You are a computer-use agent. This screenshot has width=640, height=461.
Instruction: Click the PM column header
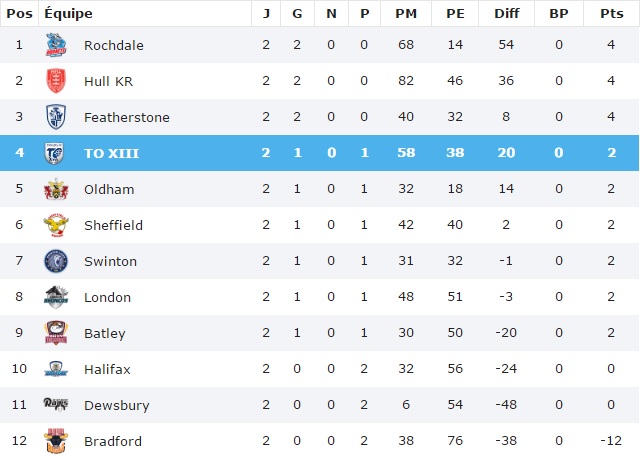point(405,13)
